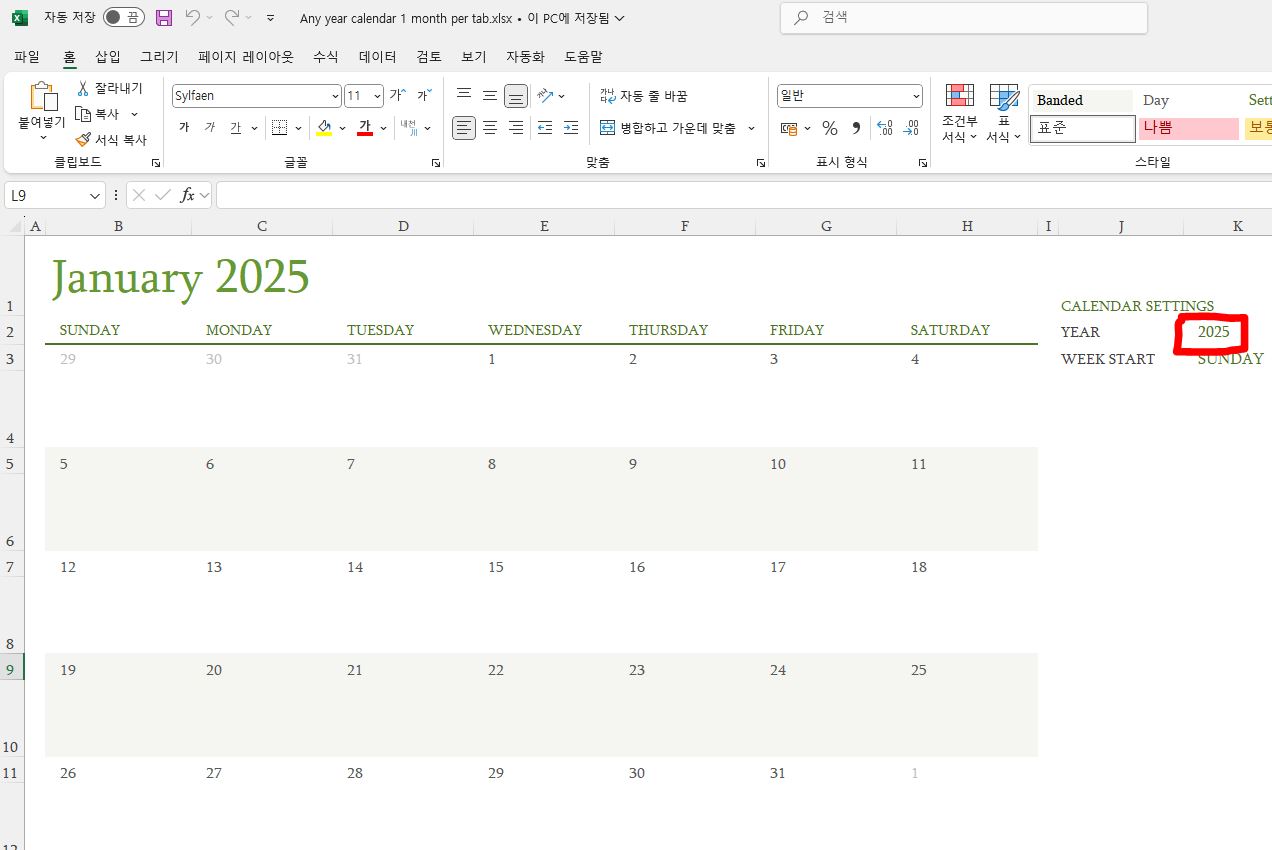Click the Undo arrow icon
1272x850 pixels.
(193, 18)
